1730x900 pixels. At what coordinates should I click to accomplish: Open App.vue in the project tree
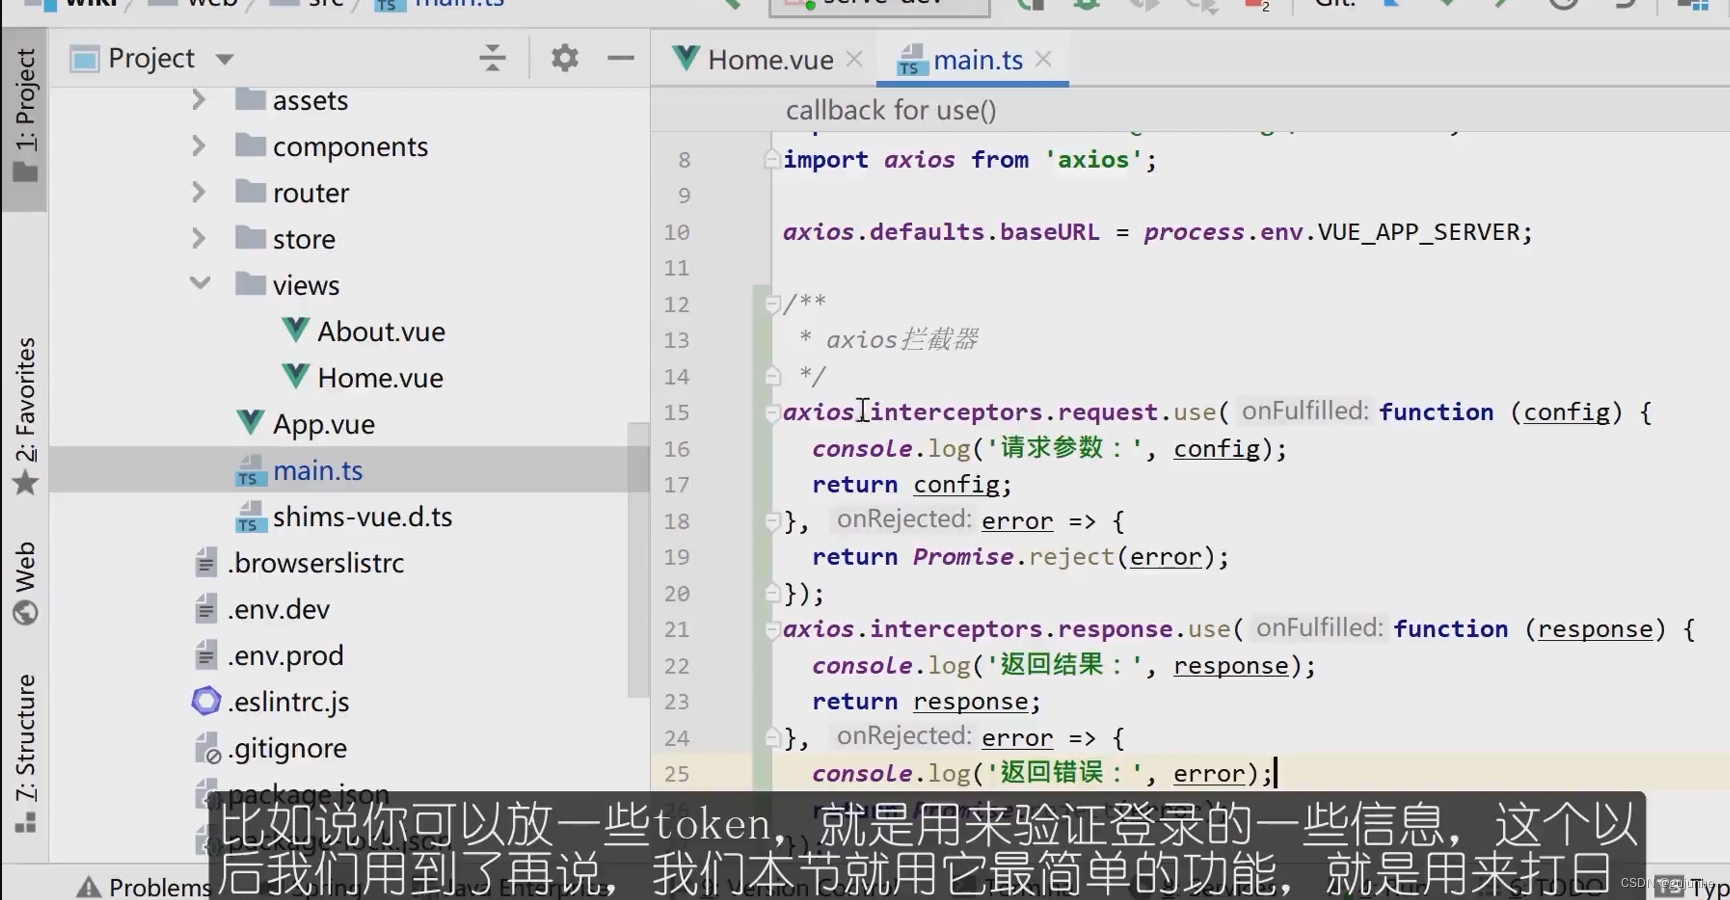(323, 424)
